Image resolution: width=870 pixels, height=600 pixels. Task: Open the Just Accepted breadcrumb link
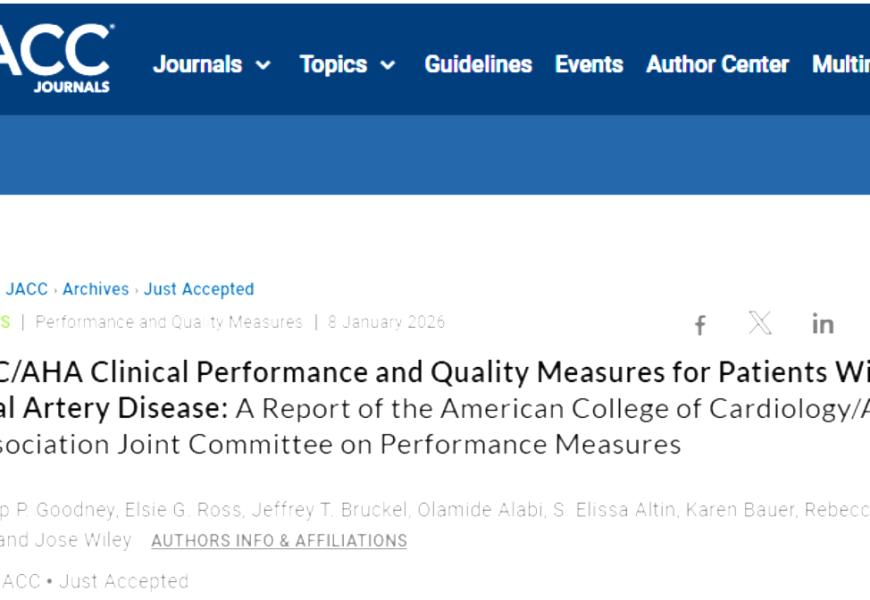pos(199,289)
